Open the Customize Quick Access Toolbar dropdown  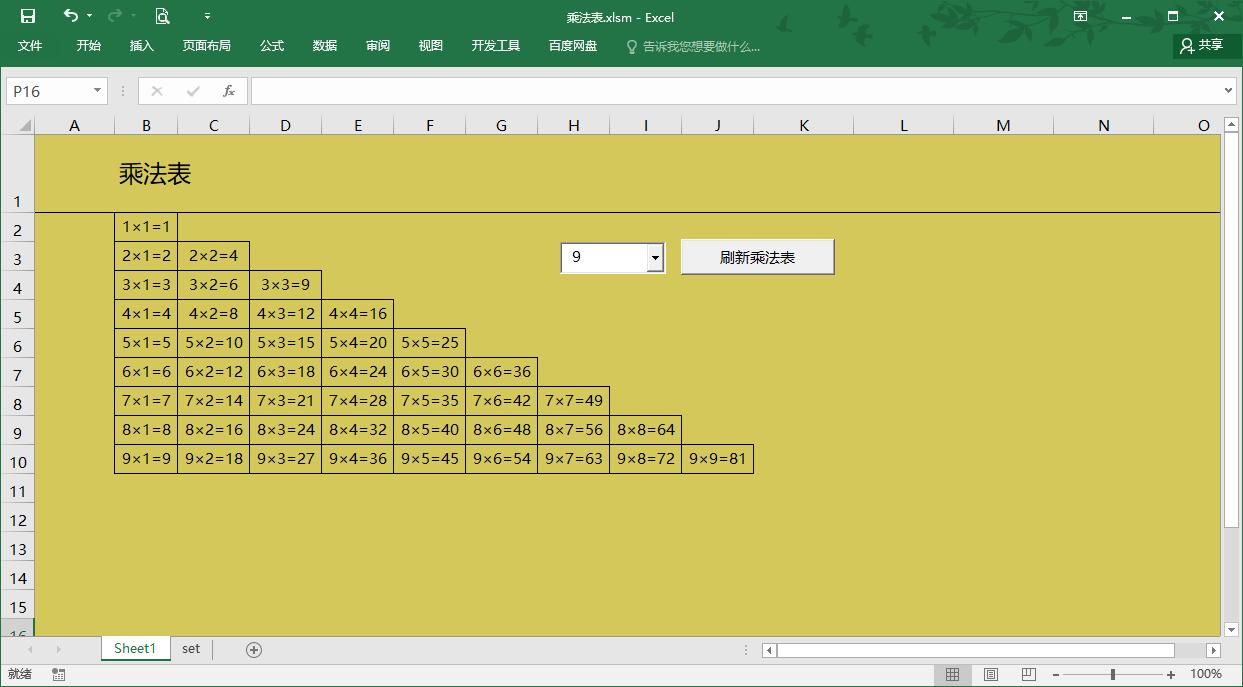click(x=207, y=16)
